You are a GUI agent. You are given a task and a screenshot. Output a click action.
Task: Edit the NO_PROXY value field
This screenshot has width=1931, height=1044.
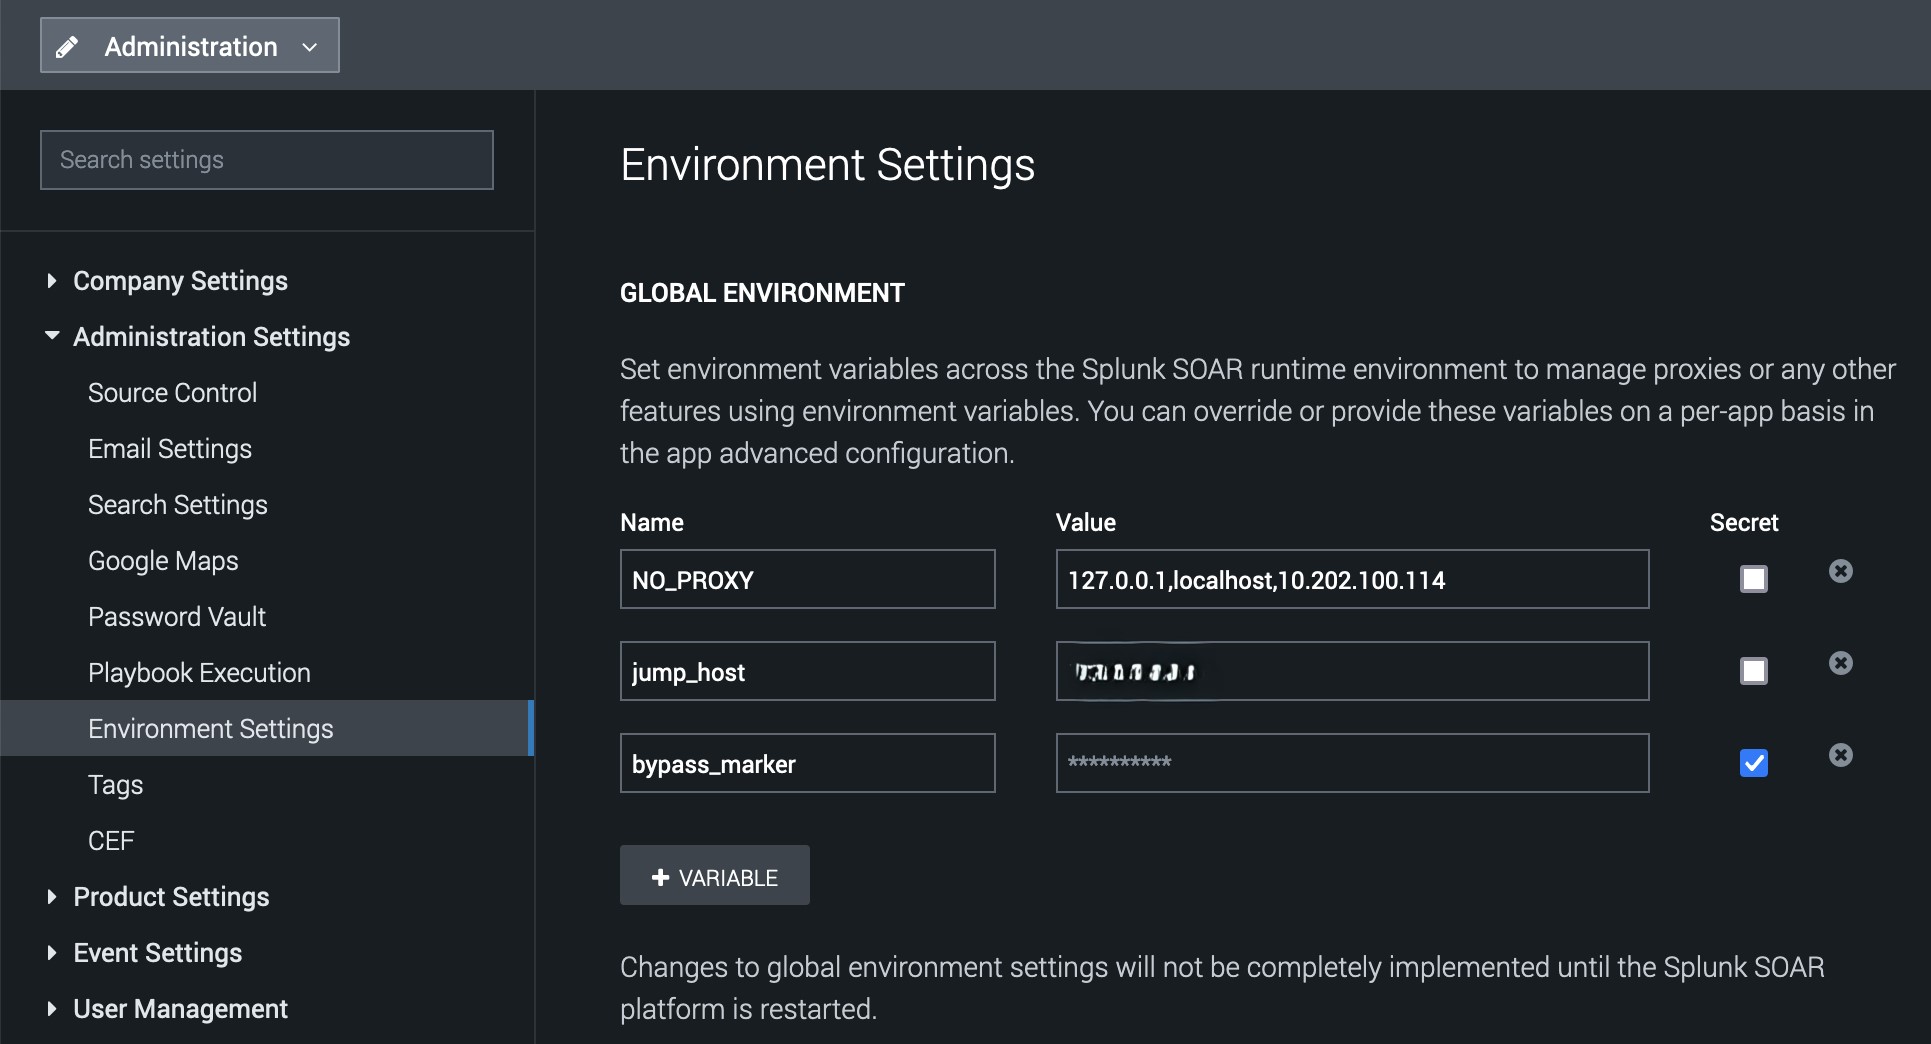[x=1351, y=580]
